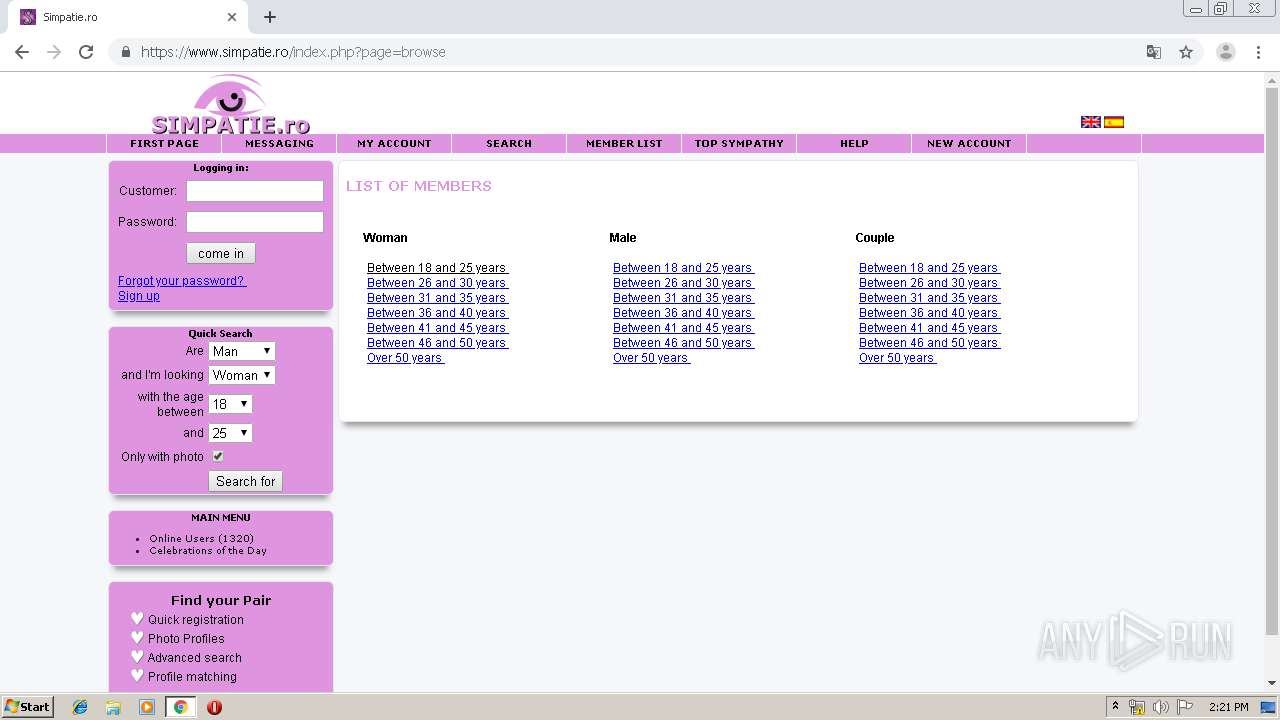Open NEW ACCOUNT navigation item

point(969,143)
